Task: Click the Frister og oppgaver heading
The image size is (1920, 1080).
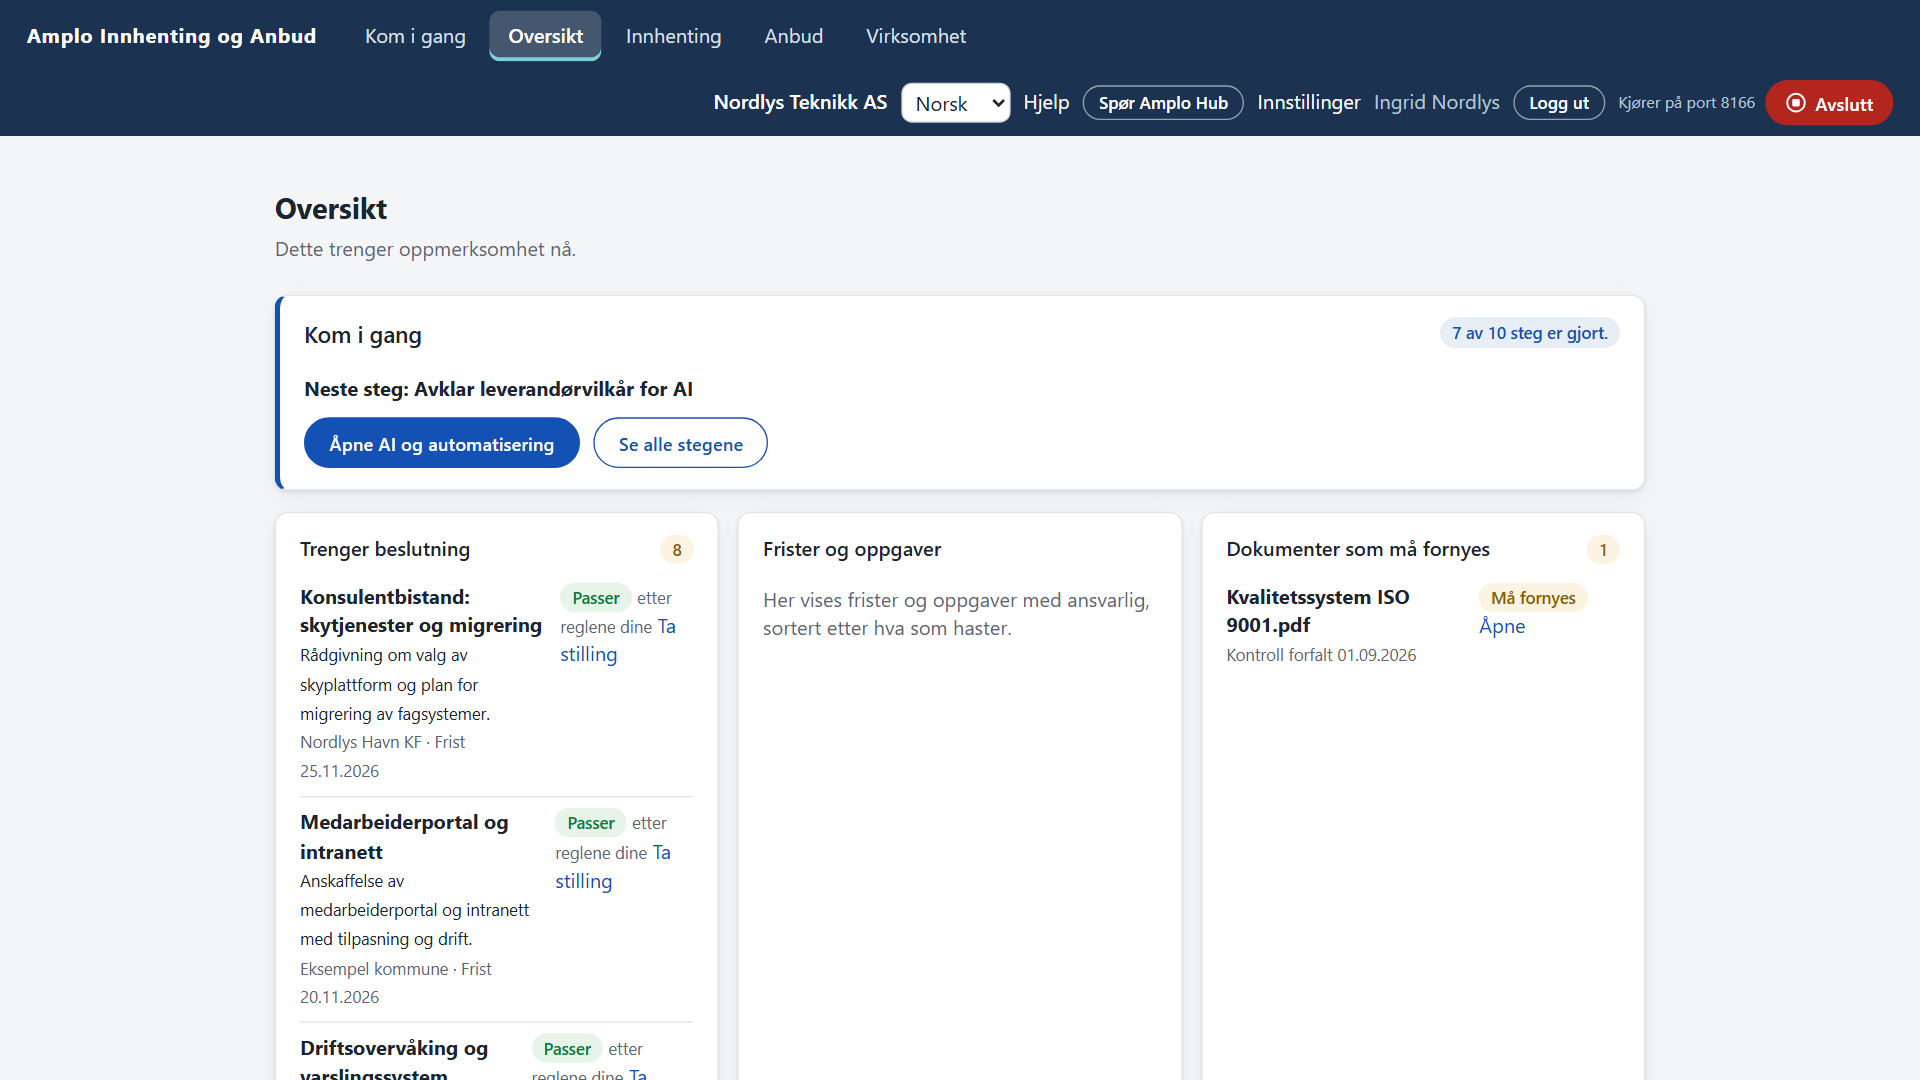Action: (851, 549)
